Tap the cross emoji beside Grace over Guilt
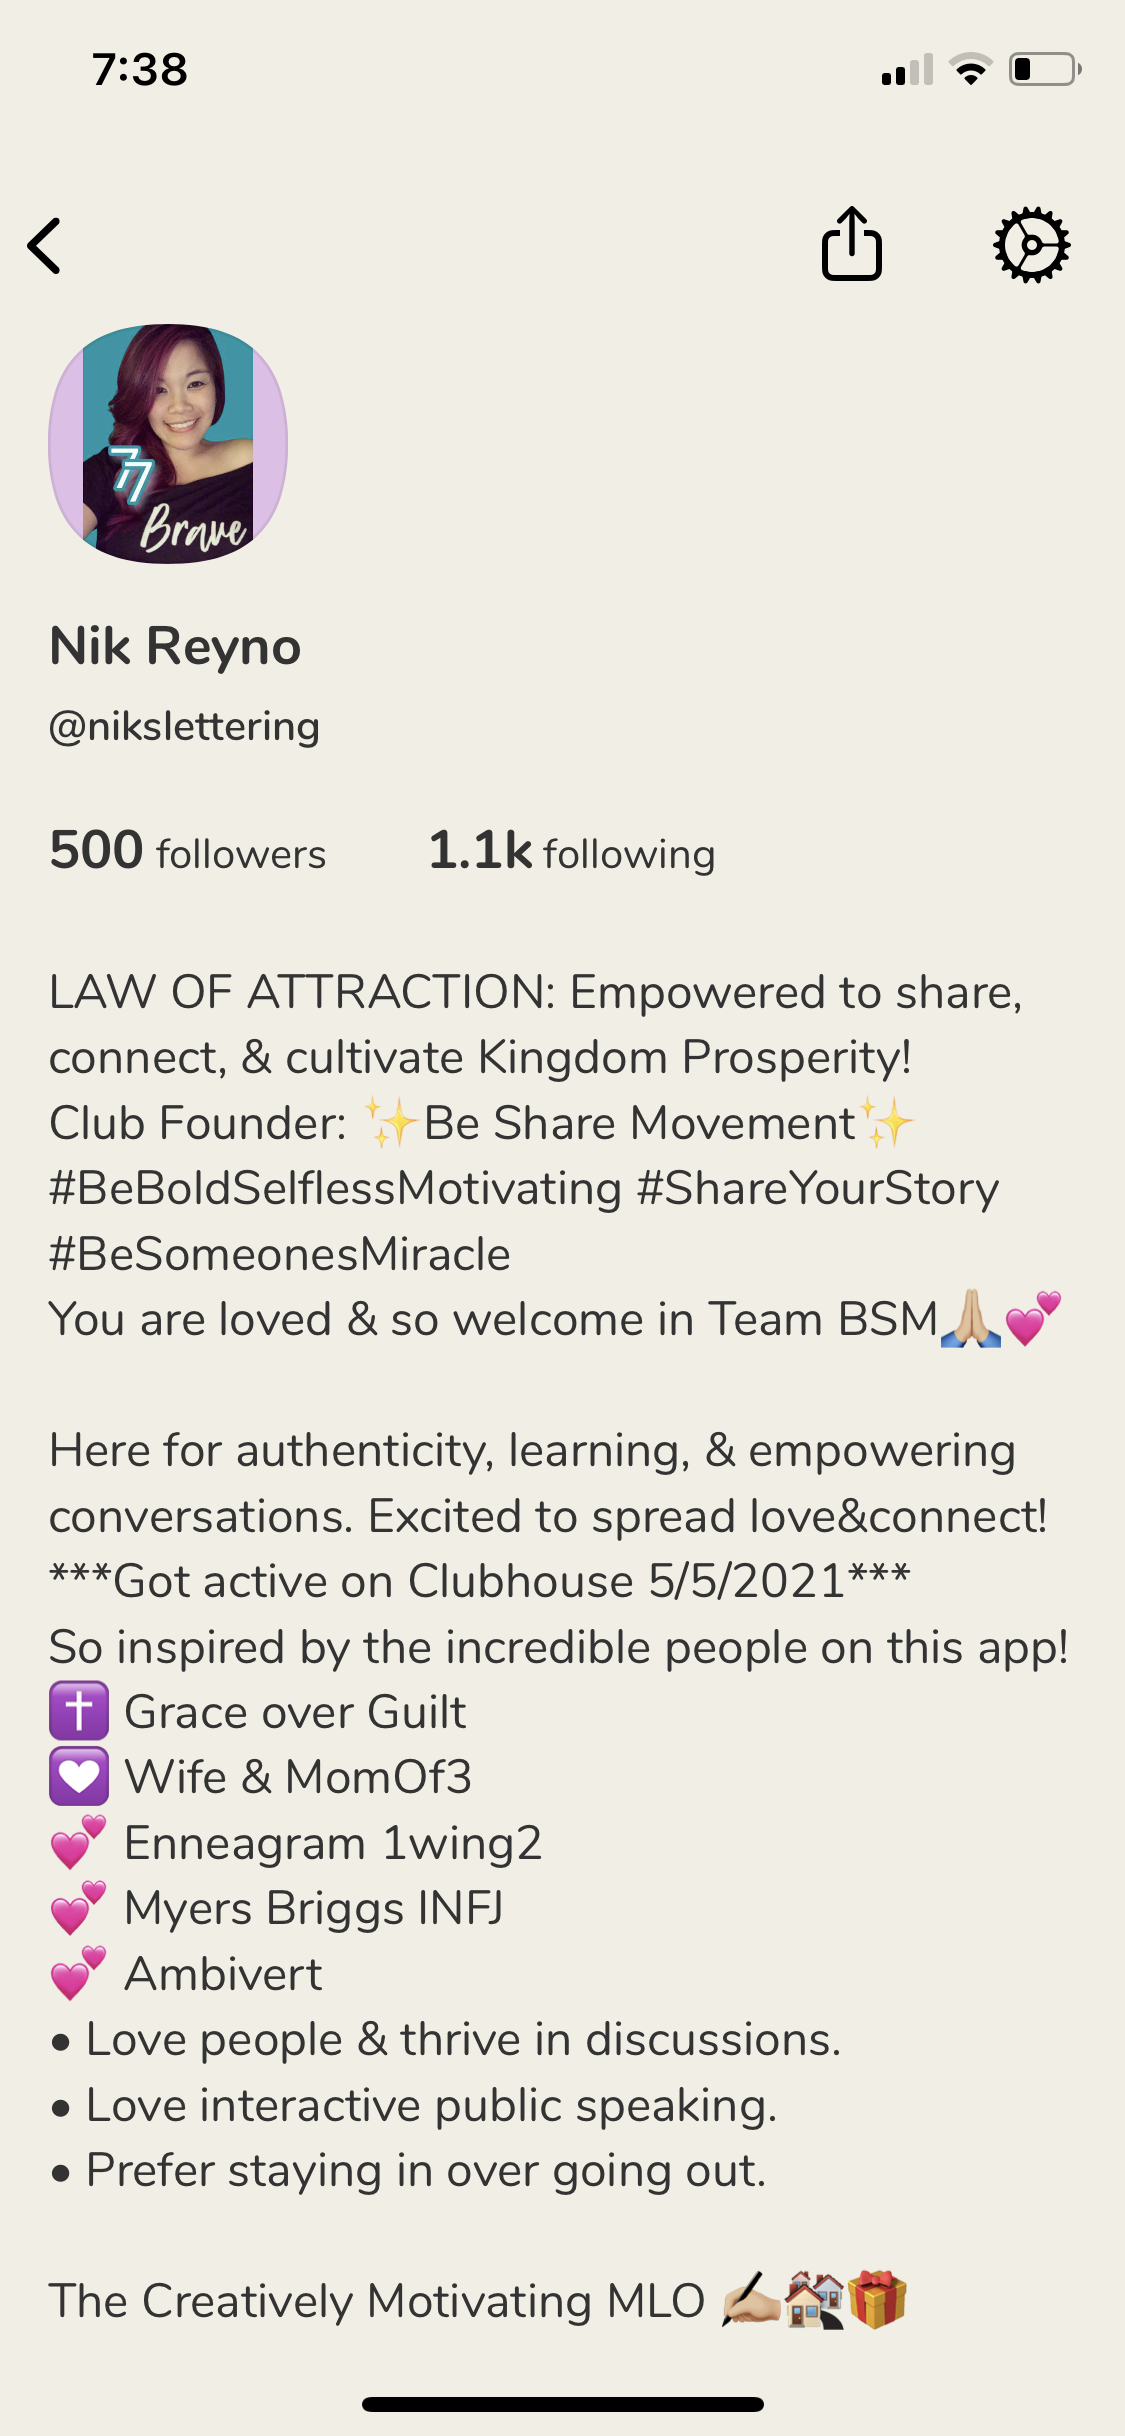Image resolution: width=1125 pixels, height=2436 pixels. click(79, 1711)
